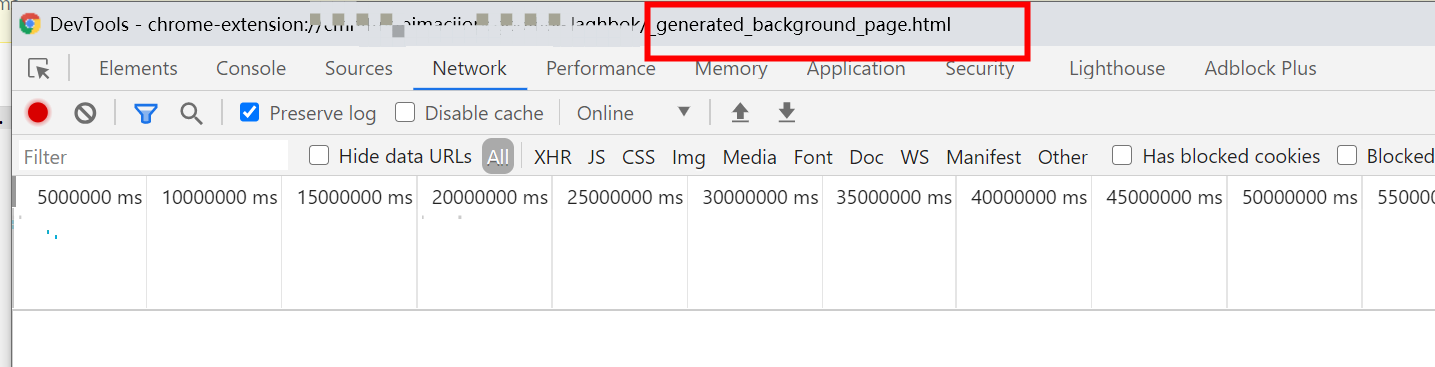Stop recording network log with red button
1435x367 pixels.
pos(38,113)
